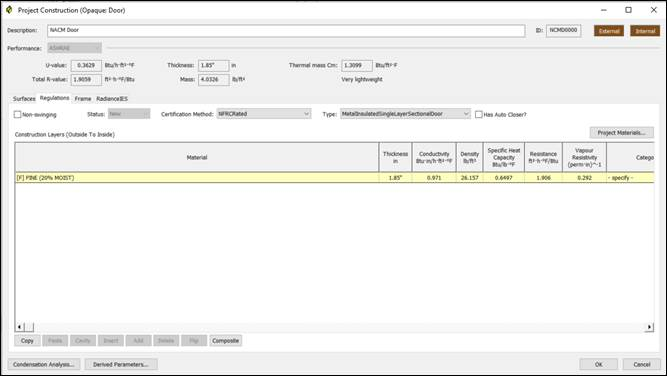Click the right scroll arrow of layers table
Image resolution: width=667 pixels, height=376 pixels.
point(649,327)
